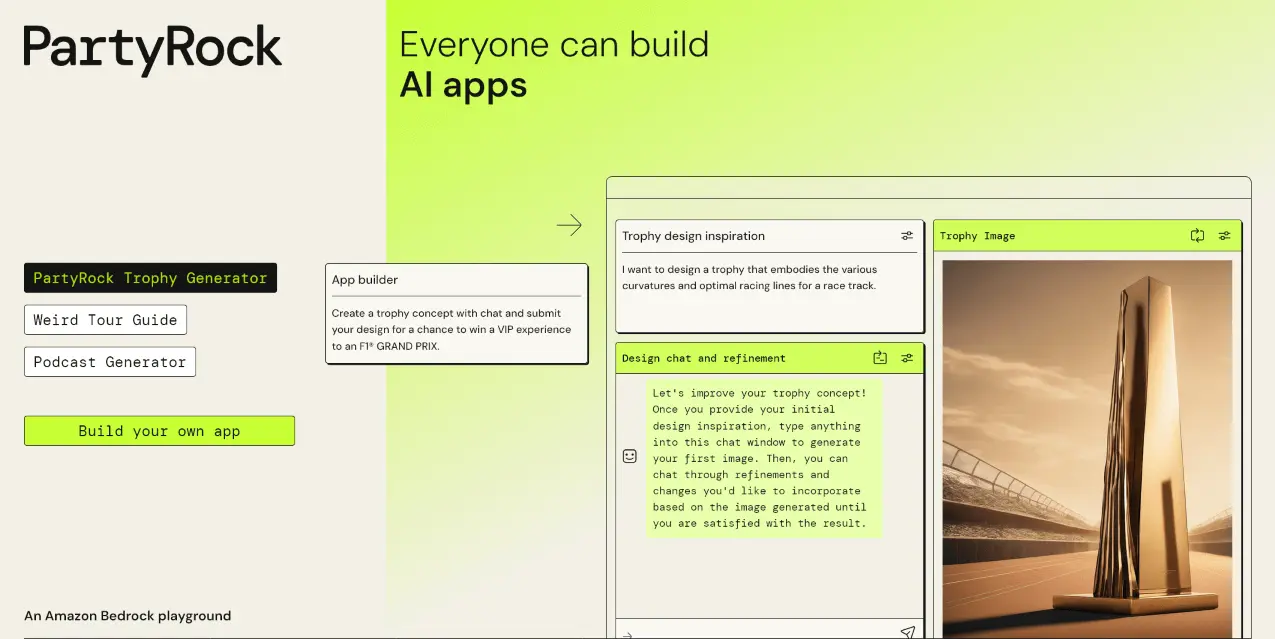This screenshot has width=1275, height=639.
Task: Switch to the Weird Tour Guide app
Action: (x=105, y=319)
